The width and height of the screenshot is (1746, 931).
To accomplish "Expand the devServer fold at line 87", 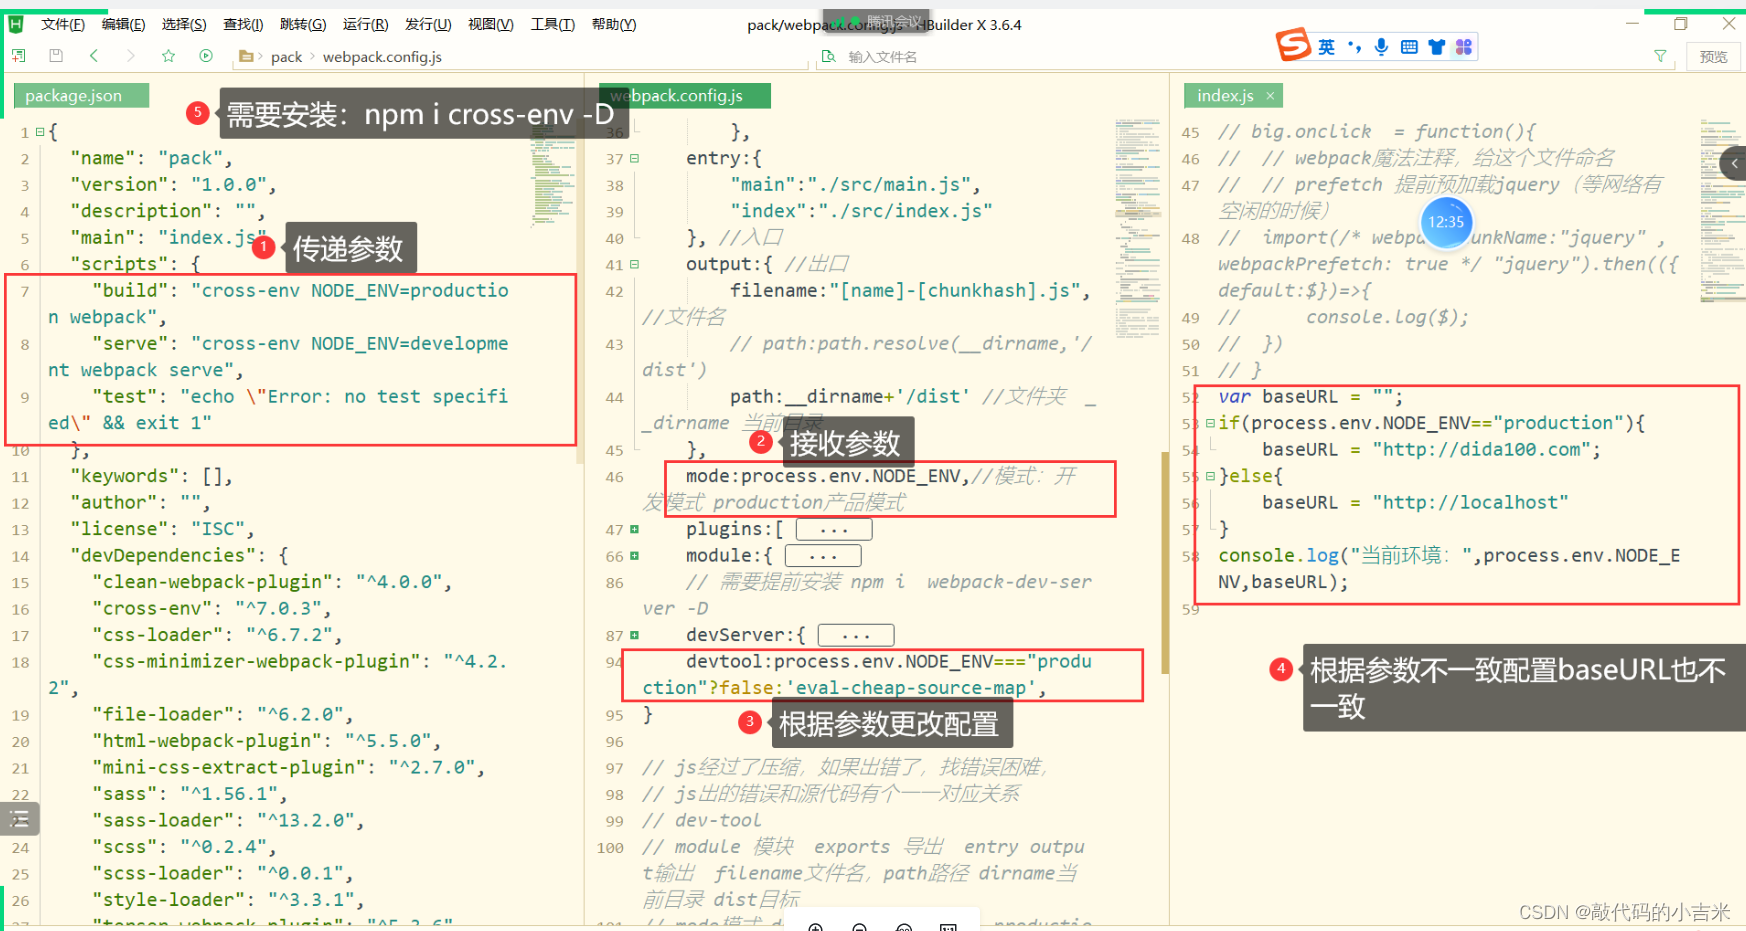I will (634, 635).
